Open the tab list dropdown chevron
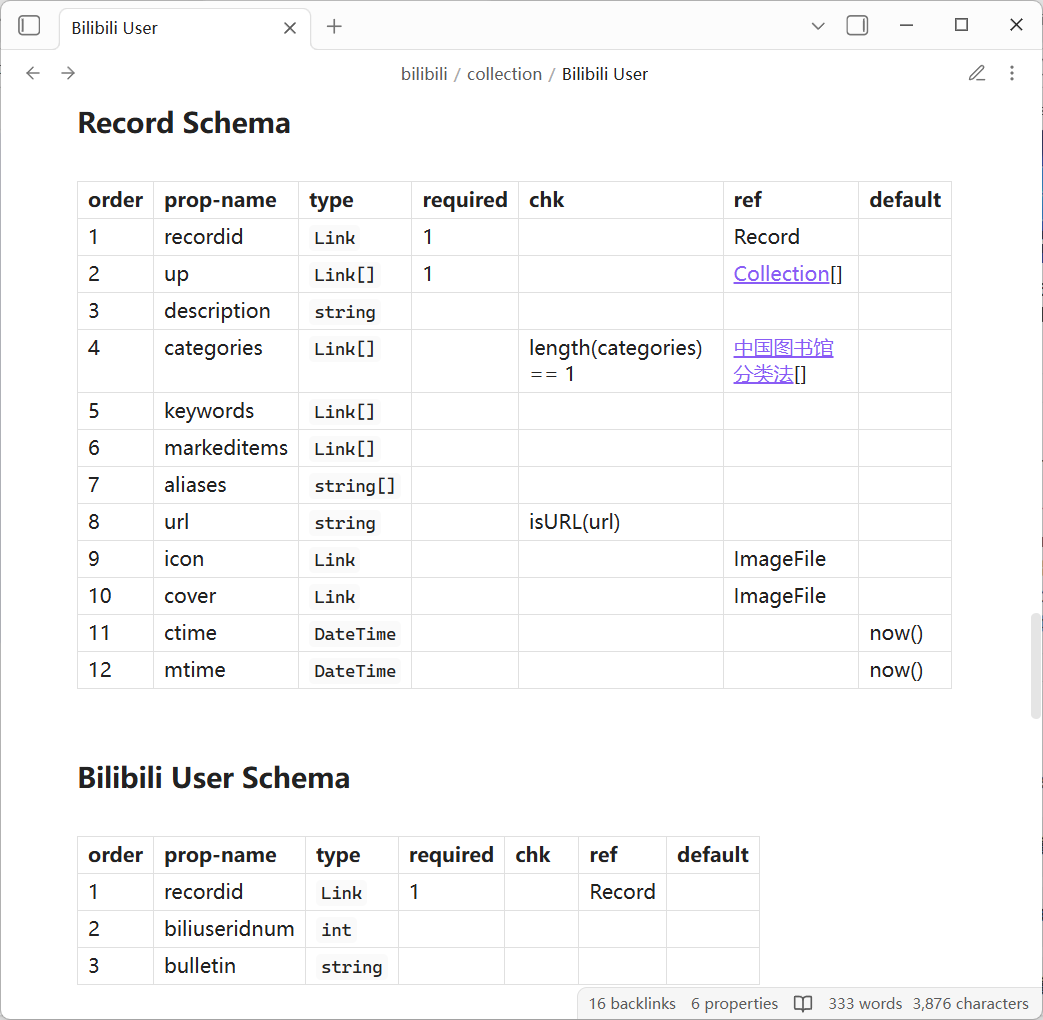The height and width of the screenshot is (1020, 1043). click(818, 27)
